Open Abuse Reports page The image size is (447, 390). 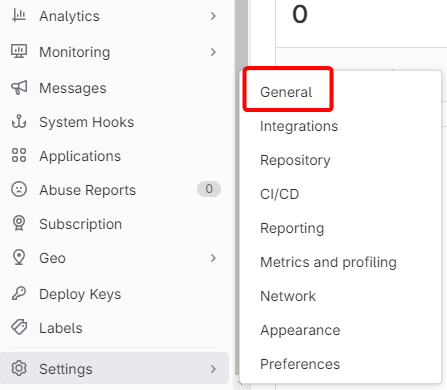click(x=88, y=190)
